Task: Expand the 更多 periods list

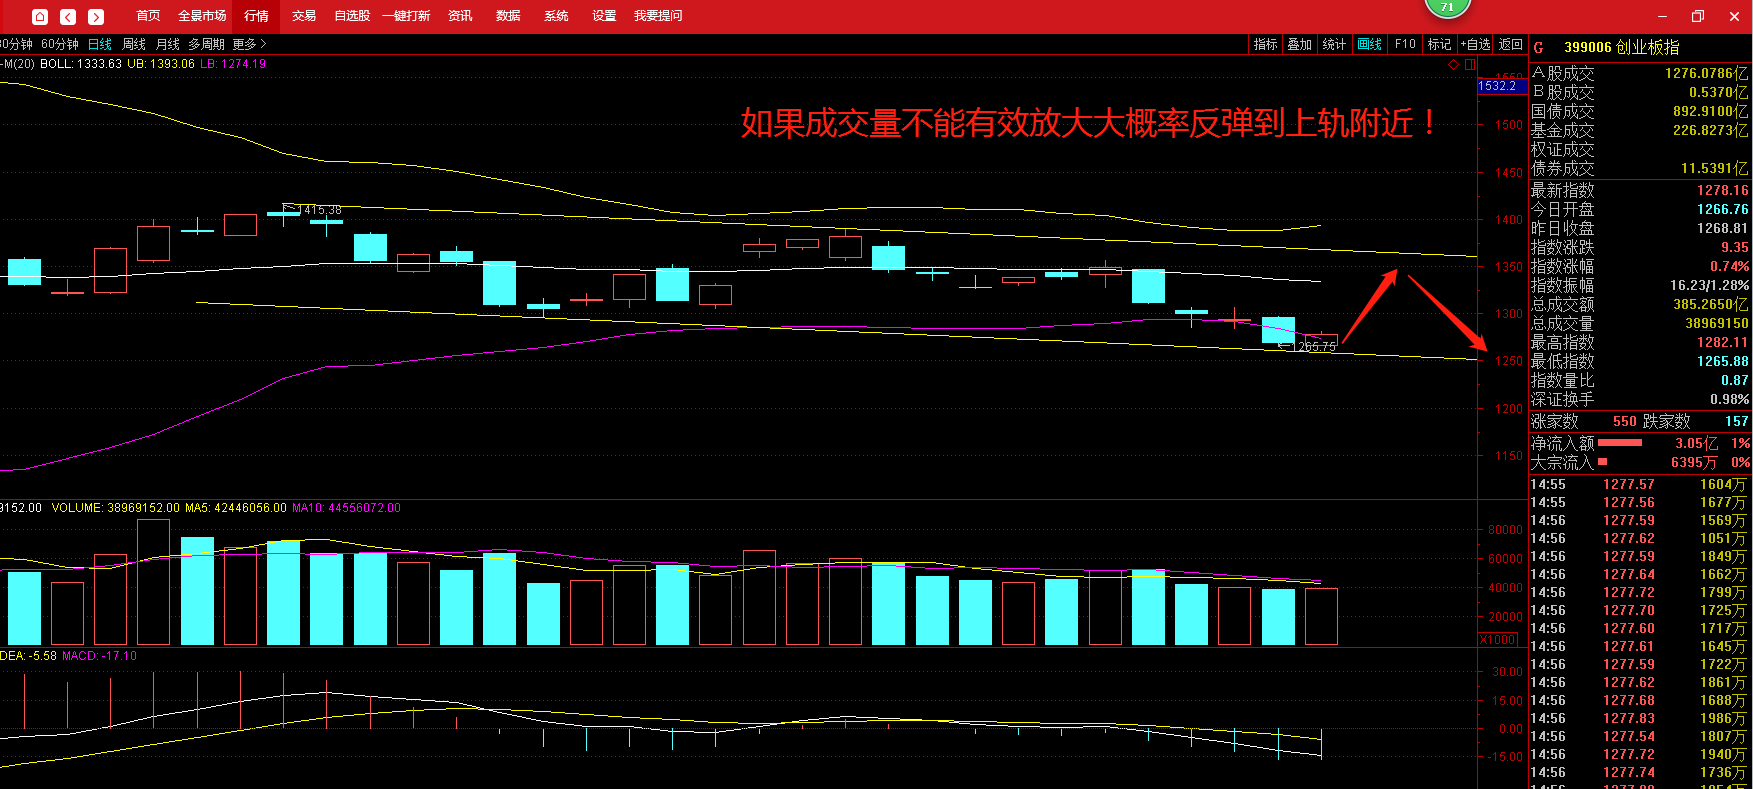Action: click(249, 44)
